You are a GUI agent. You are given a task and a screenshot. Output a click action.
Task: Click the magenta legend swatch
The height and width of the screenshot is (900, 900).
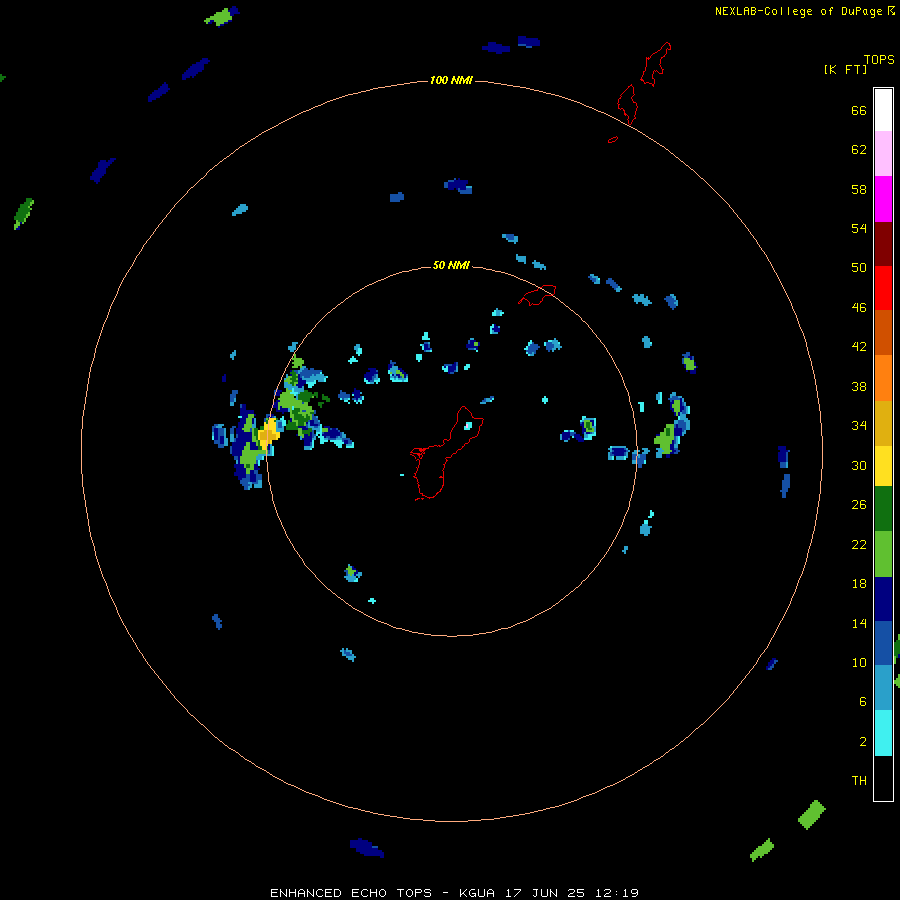coord(883,199)
